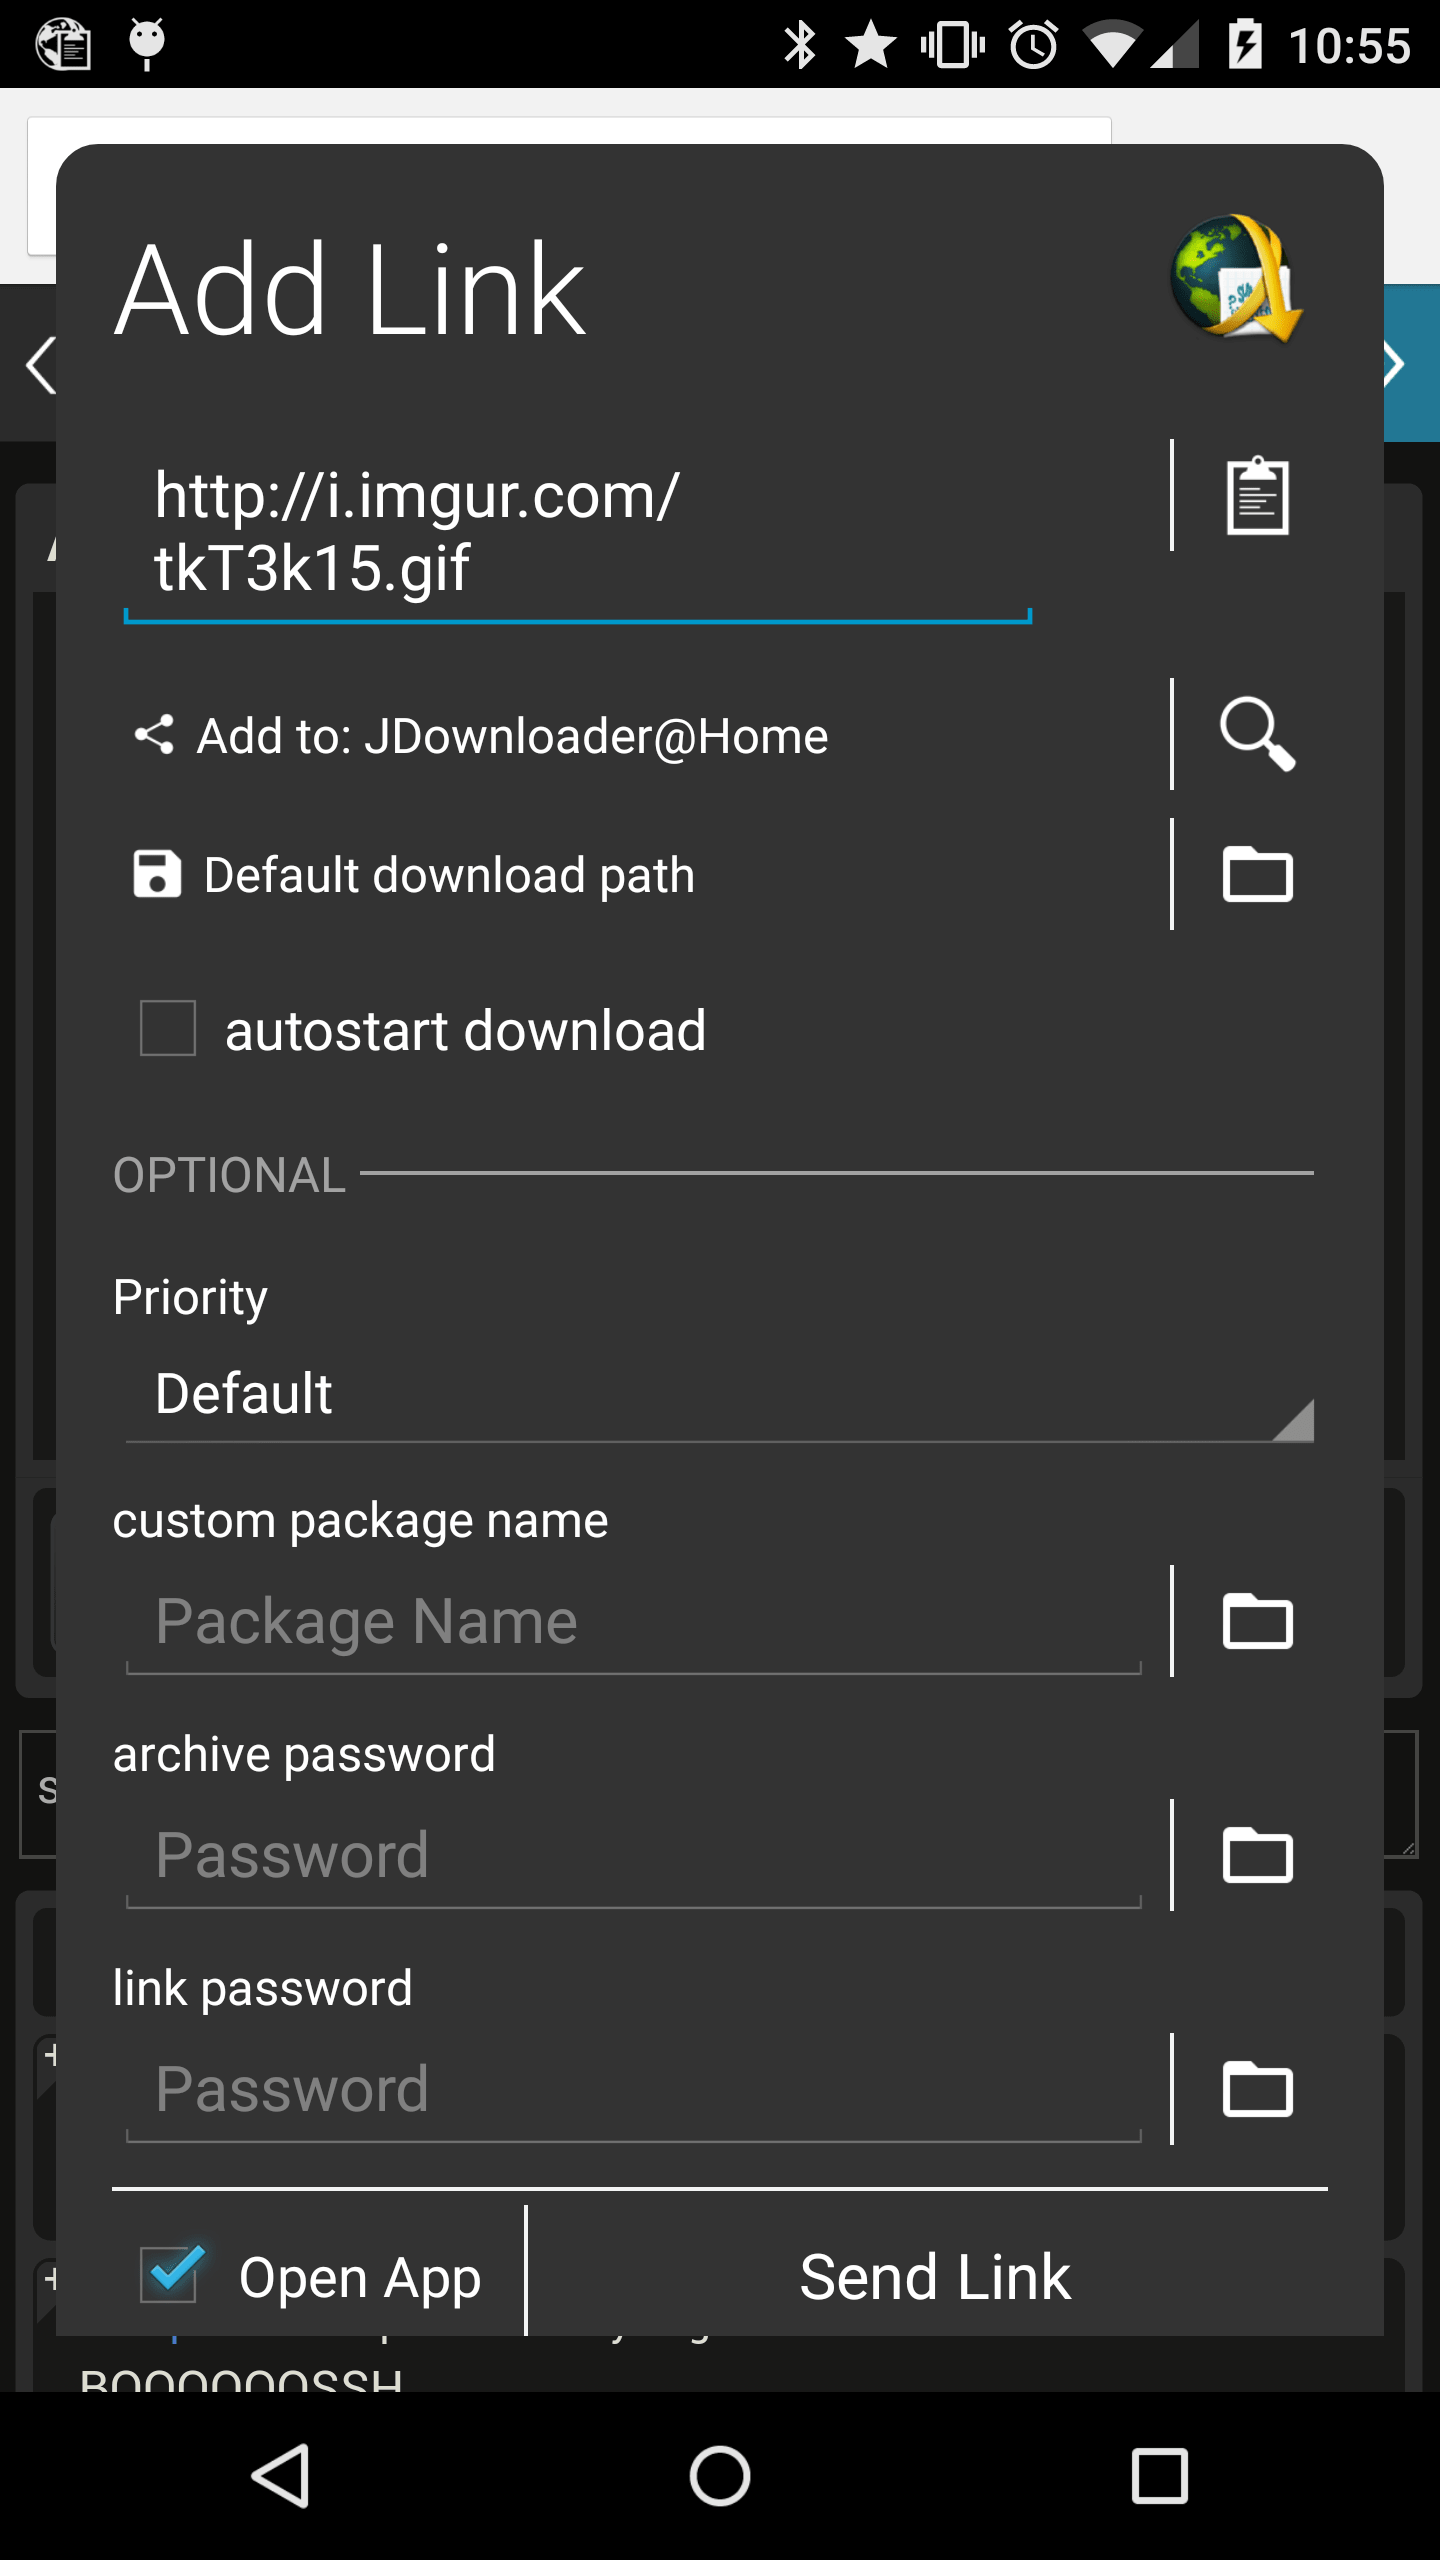Tap the JDownloader globe logo

1236,278
